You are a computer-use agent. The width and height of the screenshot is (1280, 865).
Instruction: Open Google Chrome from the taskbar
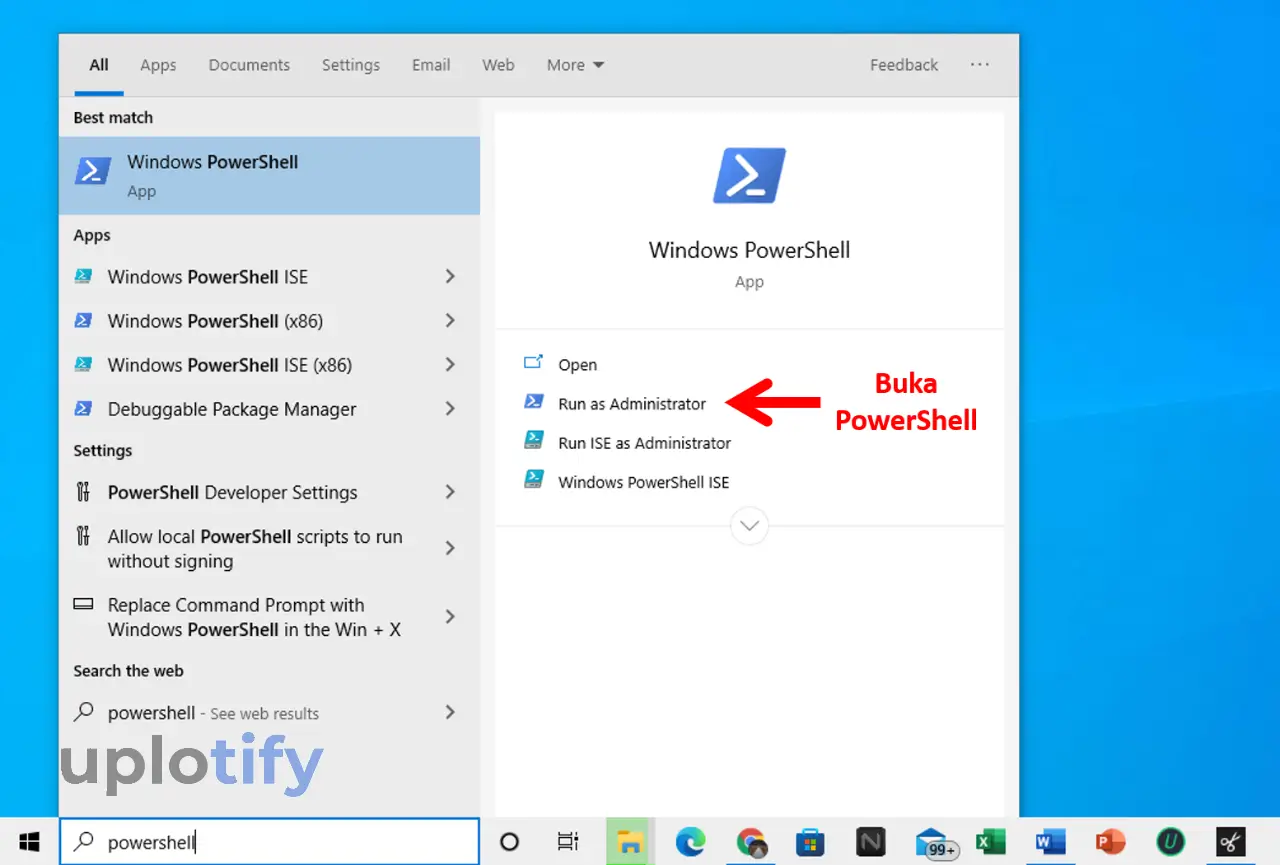click(751, 842)
